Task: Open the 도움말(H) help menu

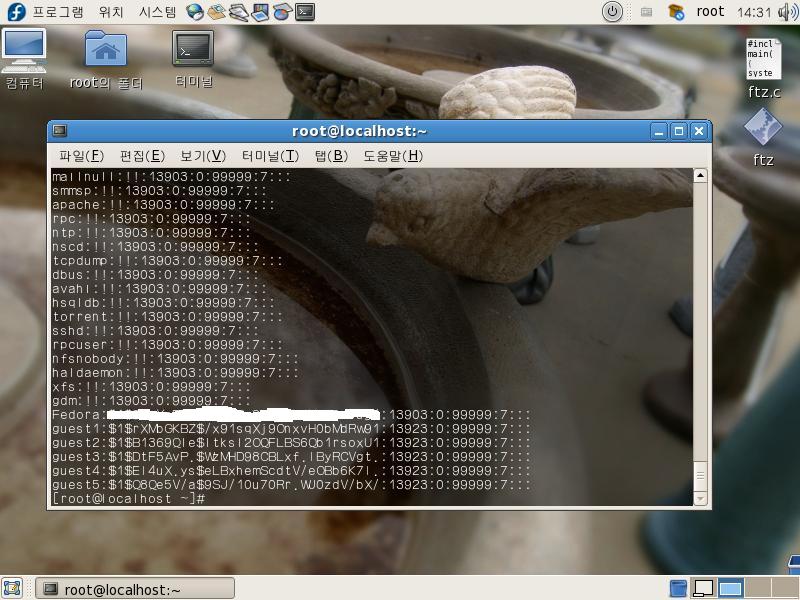Action: 392,155
